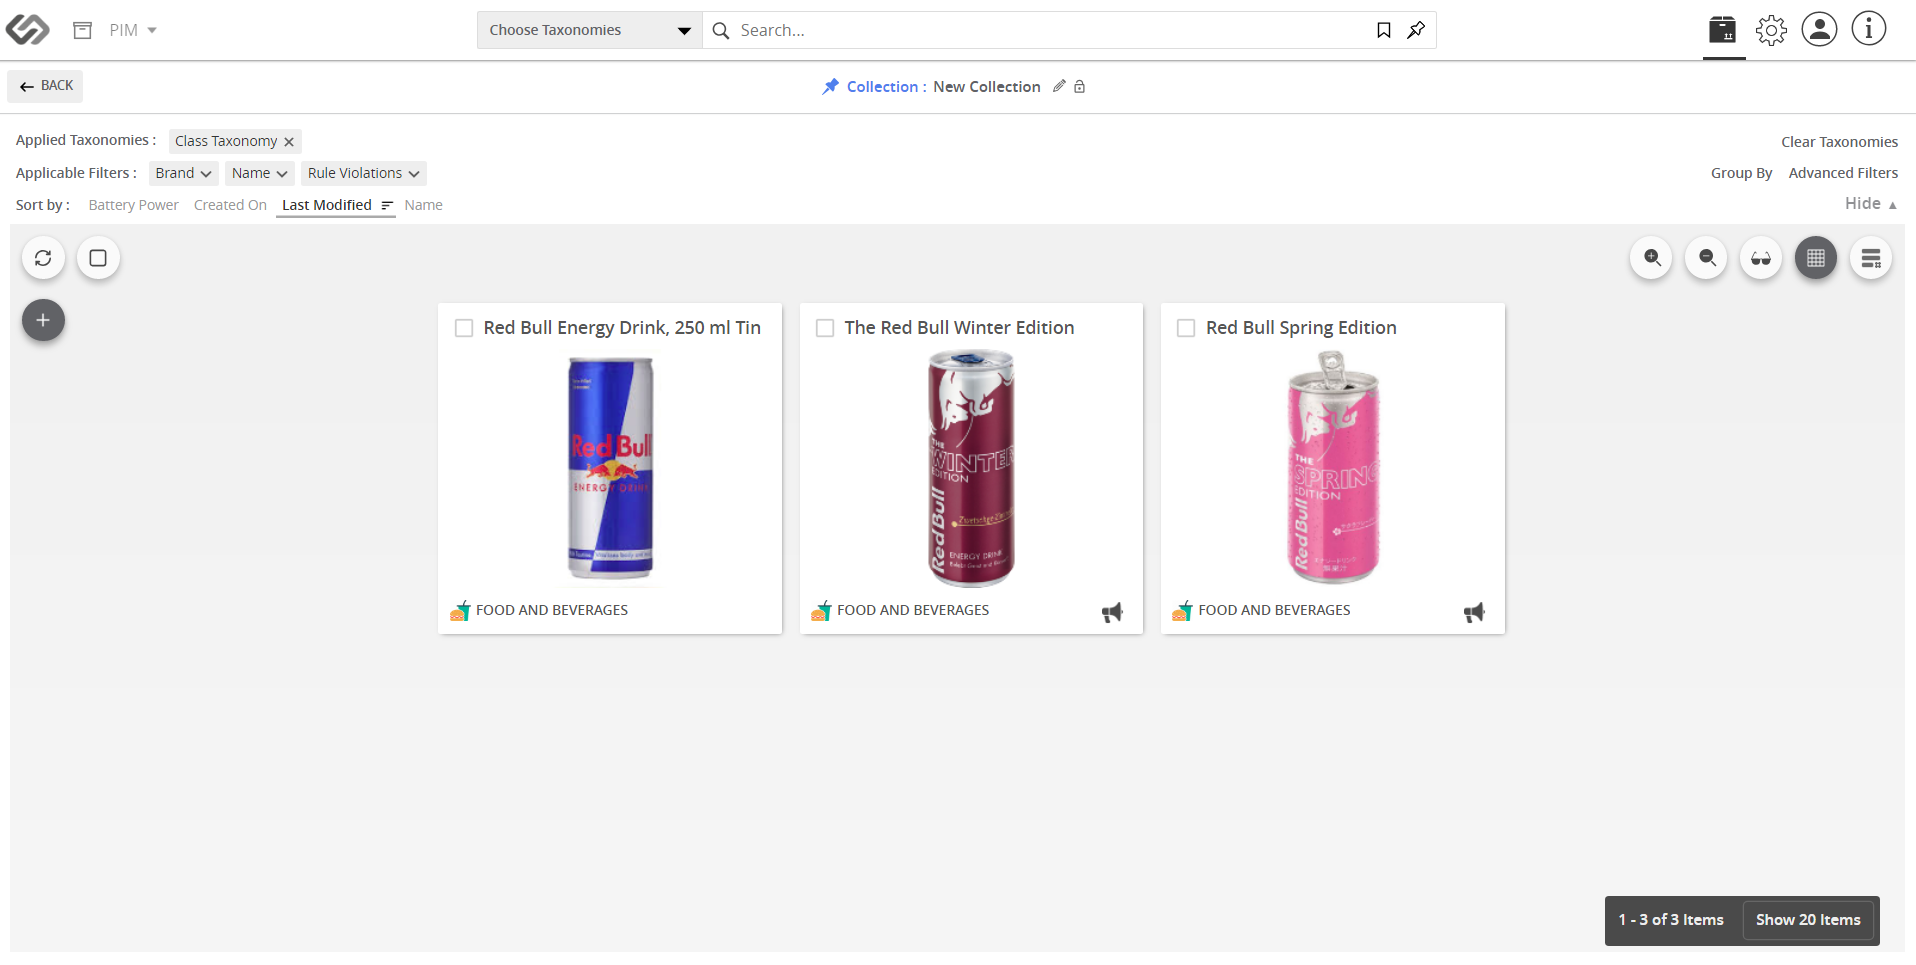Collapse the filter section with Hide
The width and height of the screenshot is (1916, 965).
tap(1870, 203)
